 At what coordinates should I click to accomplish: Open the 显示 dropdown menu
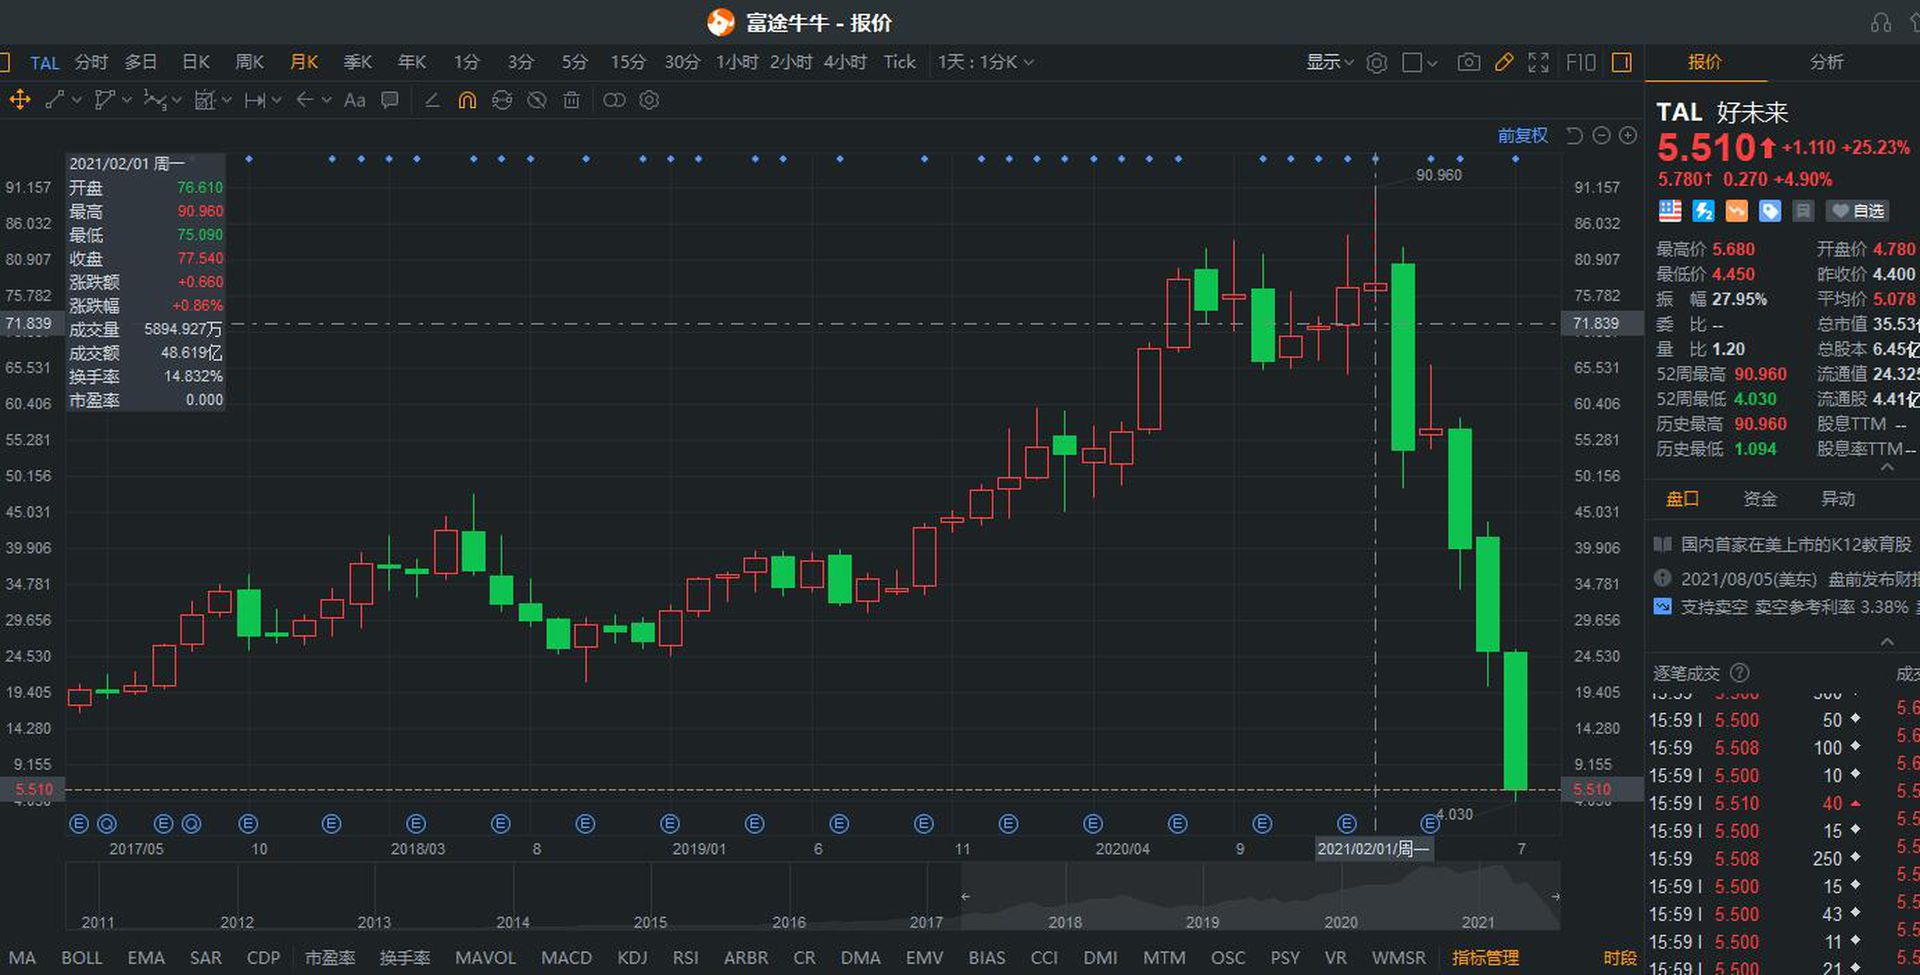pos(1329,62)
